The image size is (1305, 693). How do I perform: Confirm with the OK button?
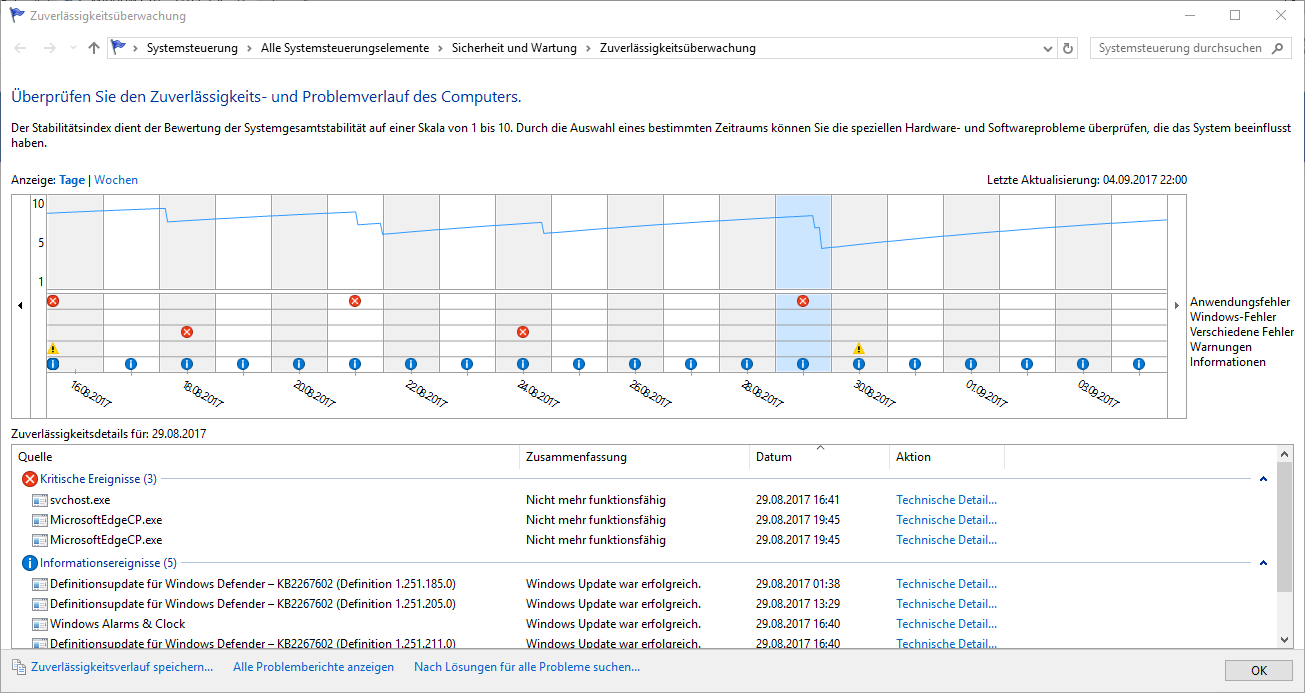click(x=1259, y=670)
